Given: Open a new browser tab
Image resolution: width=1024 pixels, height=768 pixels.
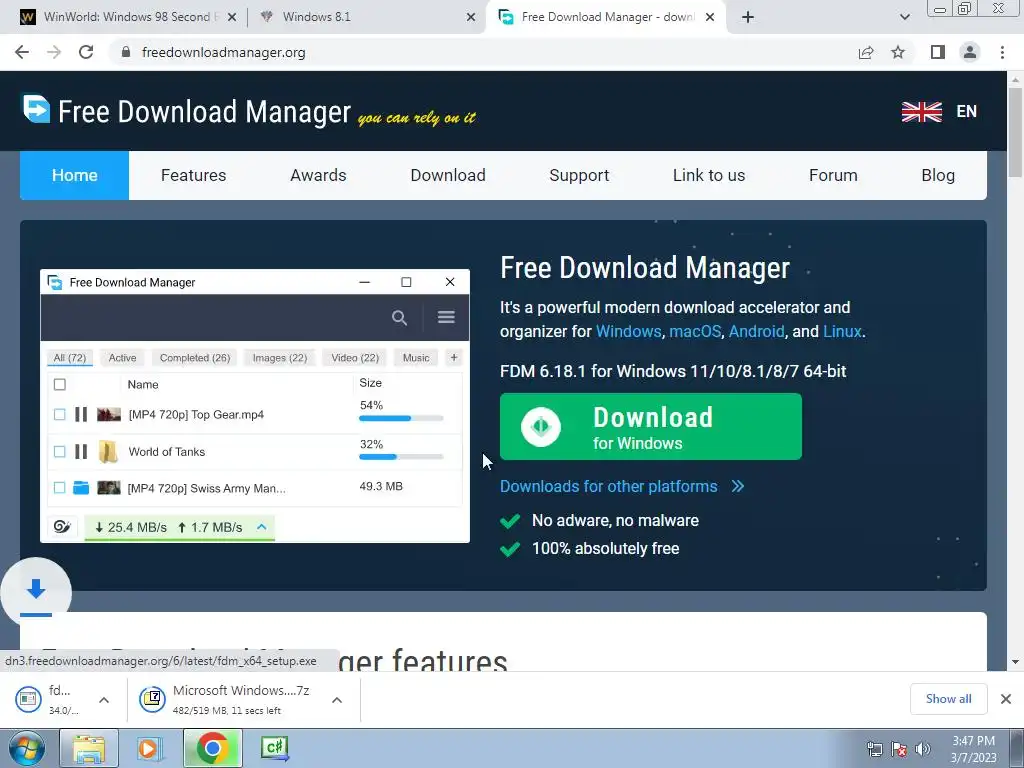Looking at the screenshot, I should tap(748, 17).
